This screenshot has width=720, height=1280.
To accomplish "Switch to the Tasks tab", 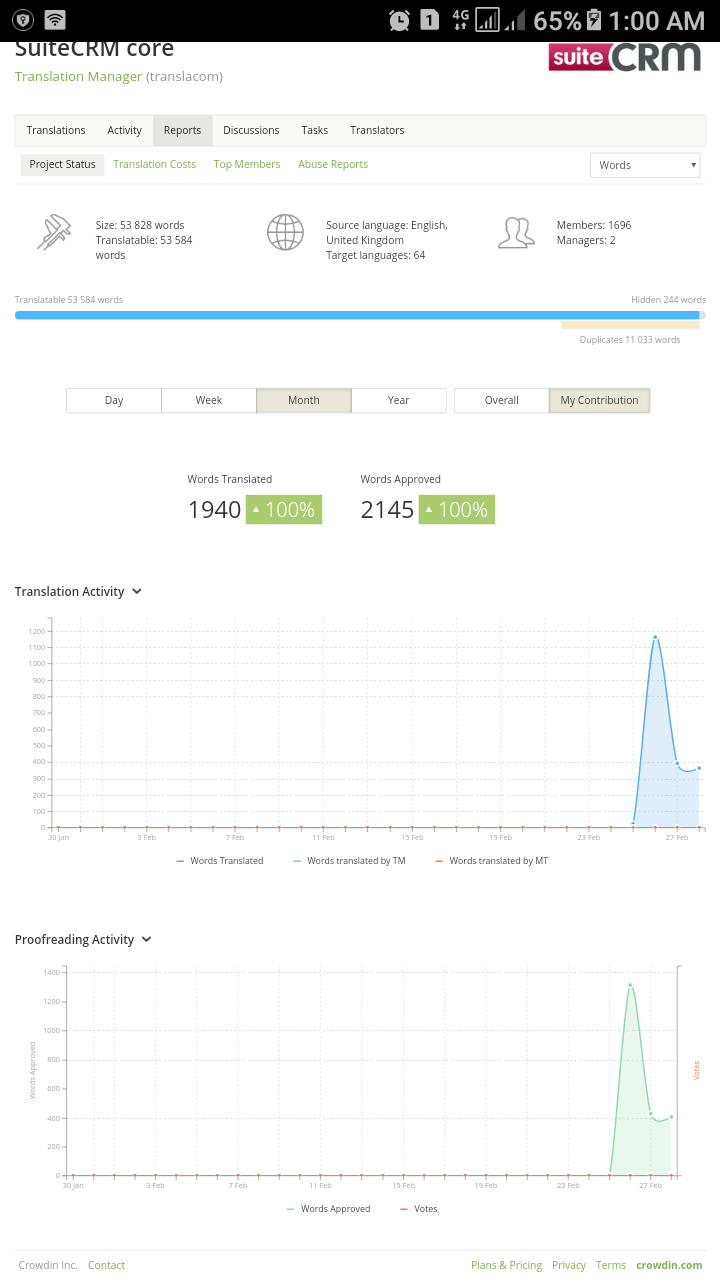I will click(x=315, y=130).
